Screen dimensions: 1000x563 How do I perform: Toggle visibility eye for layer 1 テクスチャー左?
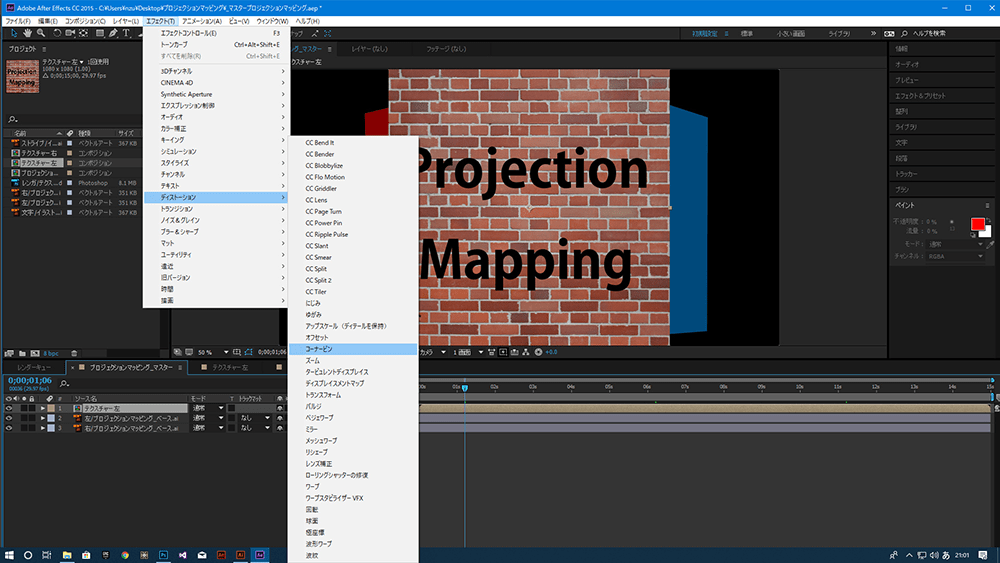(x=9, y=408)
